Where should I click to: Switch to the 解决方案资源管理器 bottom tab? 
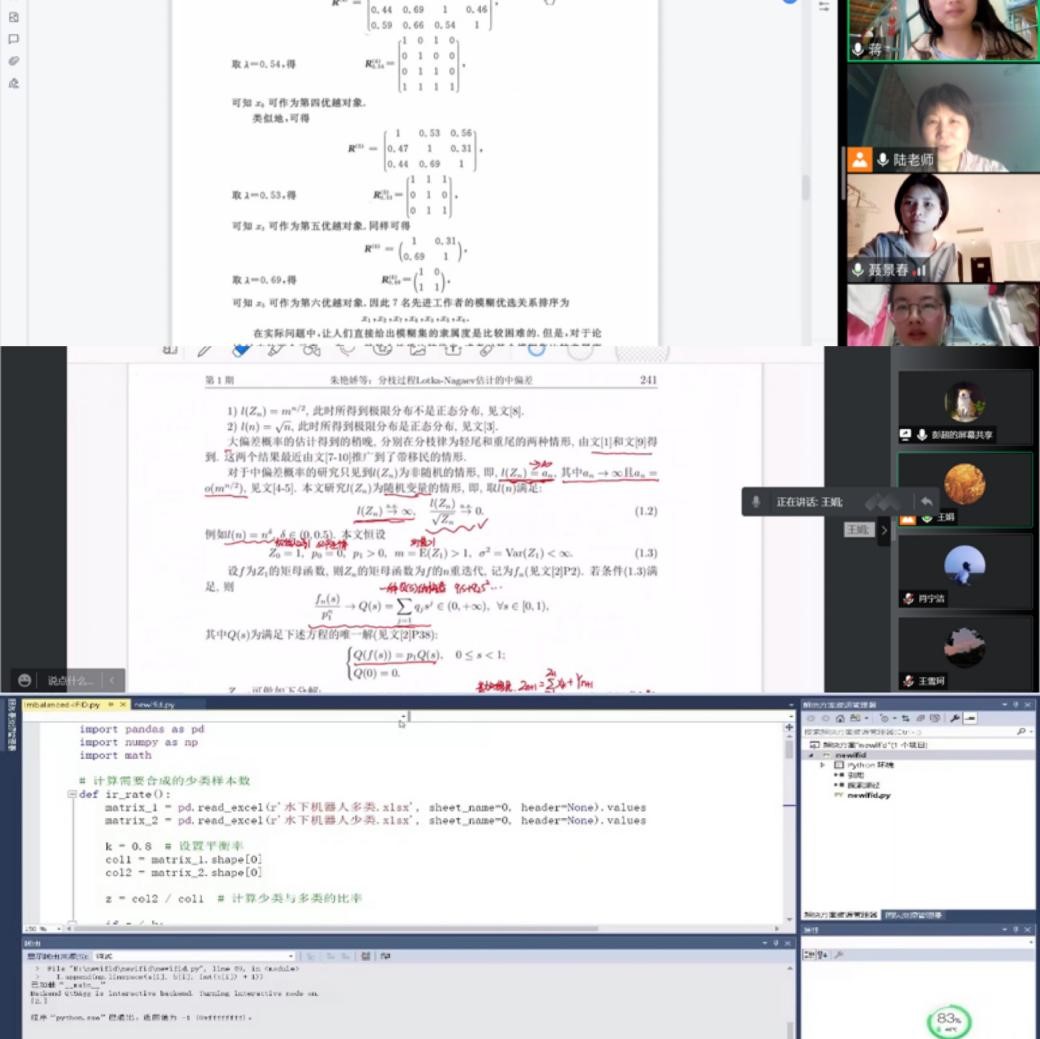click(x=841, y=915)
